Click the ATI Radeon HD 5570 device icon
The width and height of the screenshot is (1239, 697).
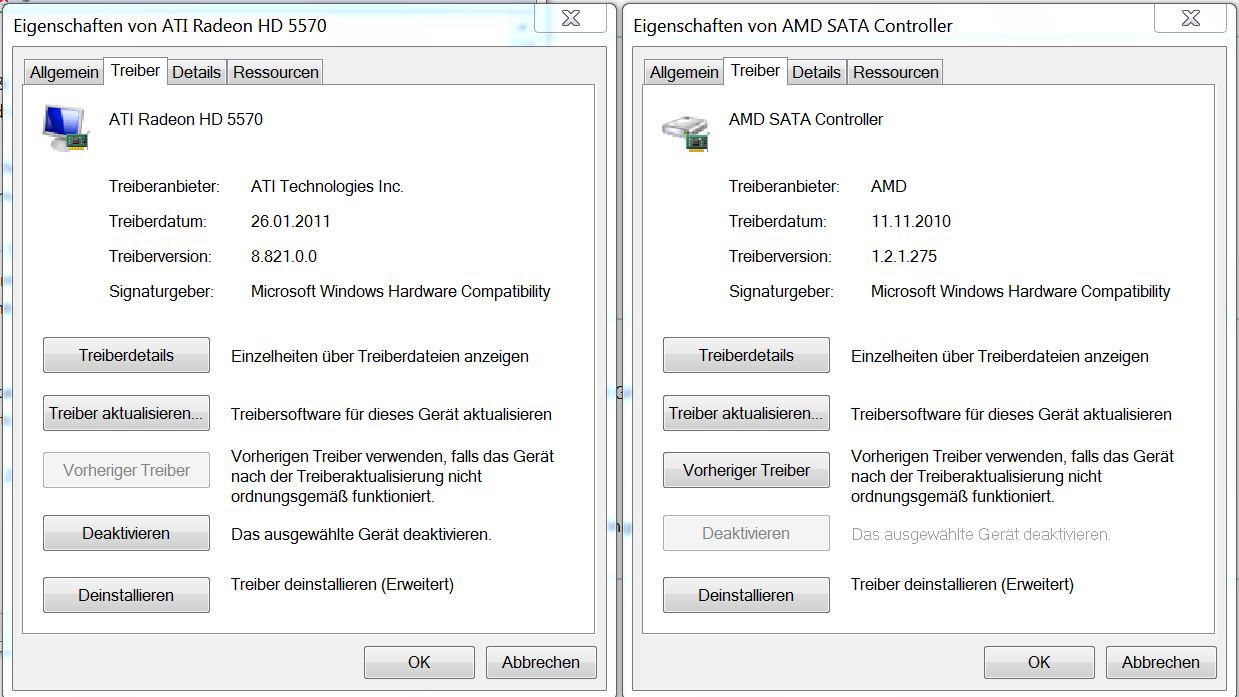click(65, 127)
